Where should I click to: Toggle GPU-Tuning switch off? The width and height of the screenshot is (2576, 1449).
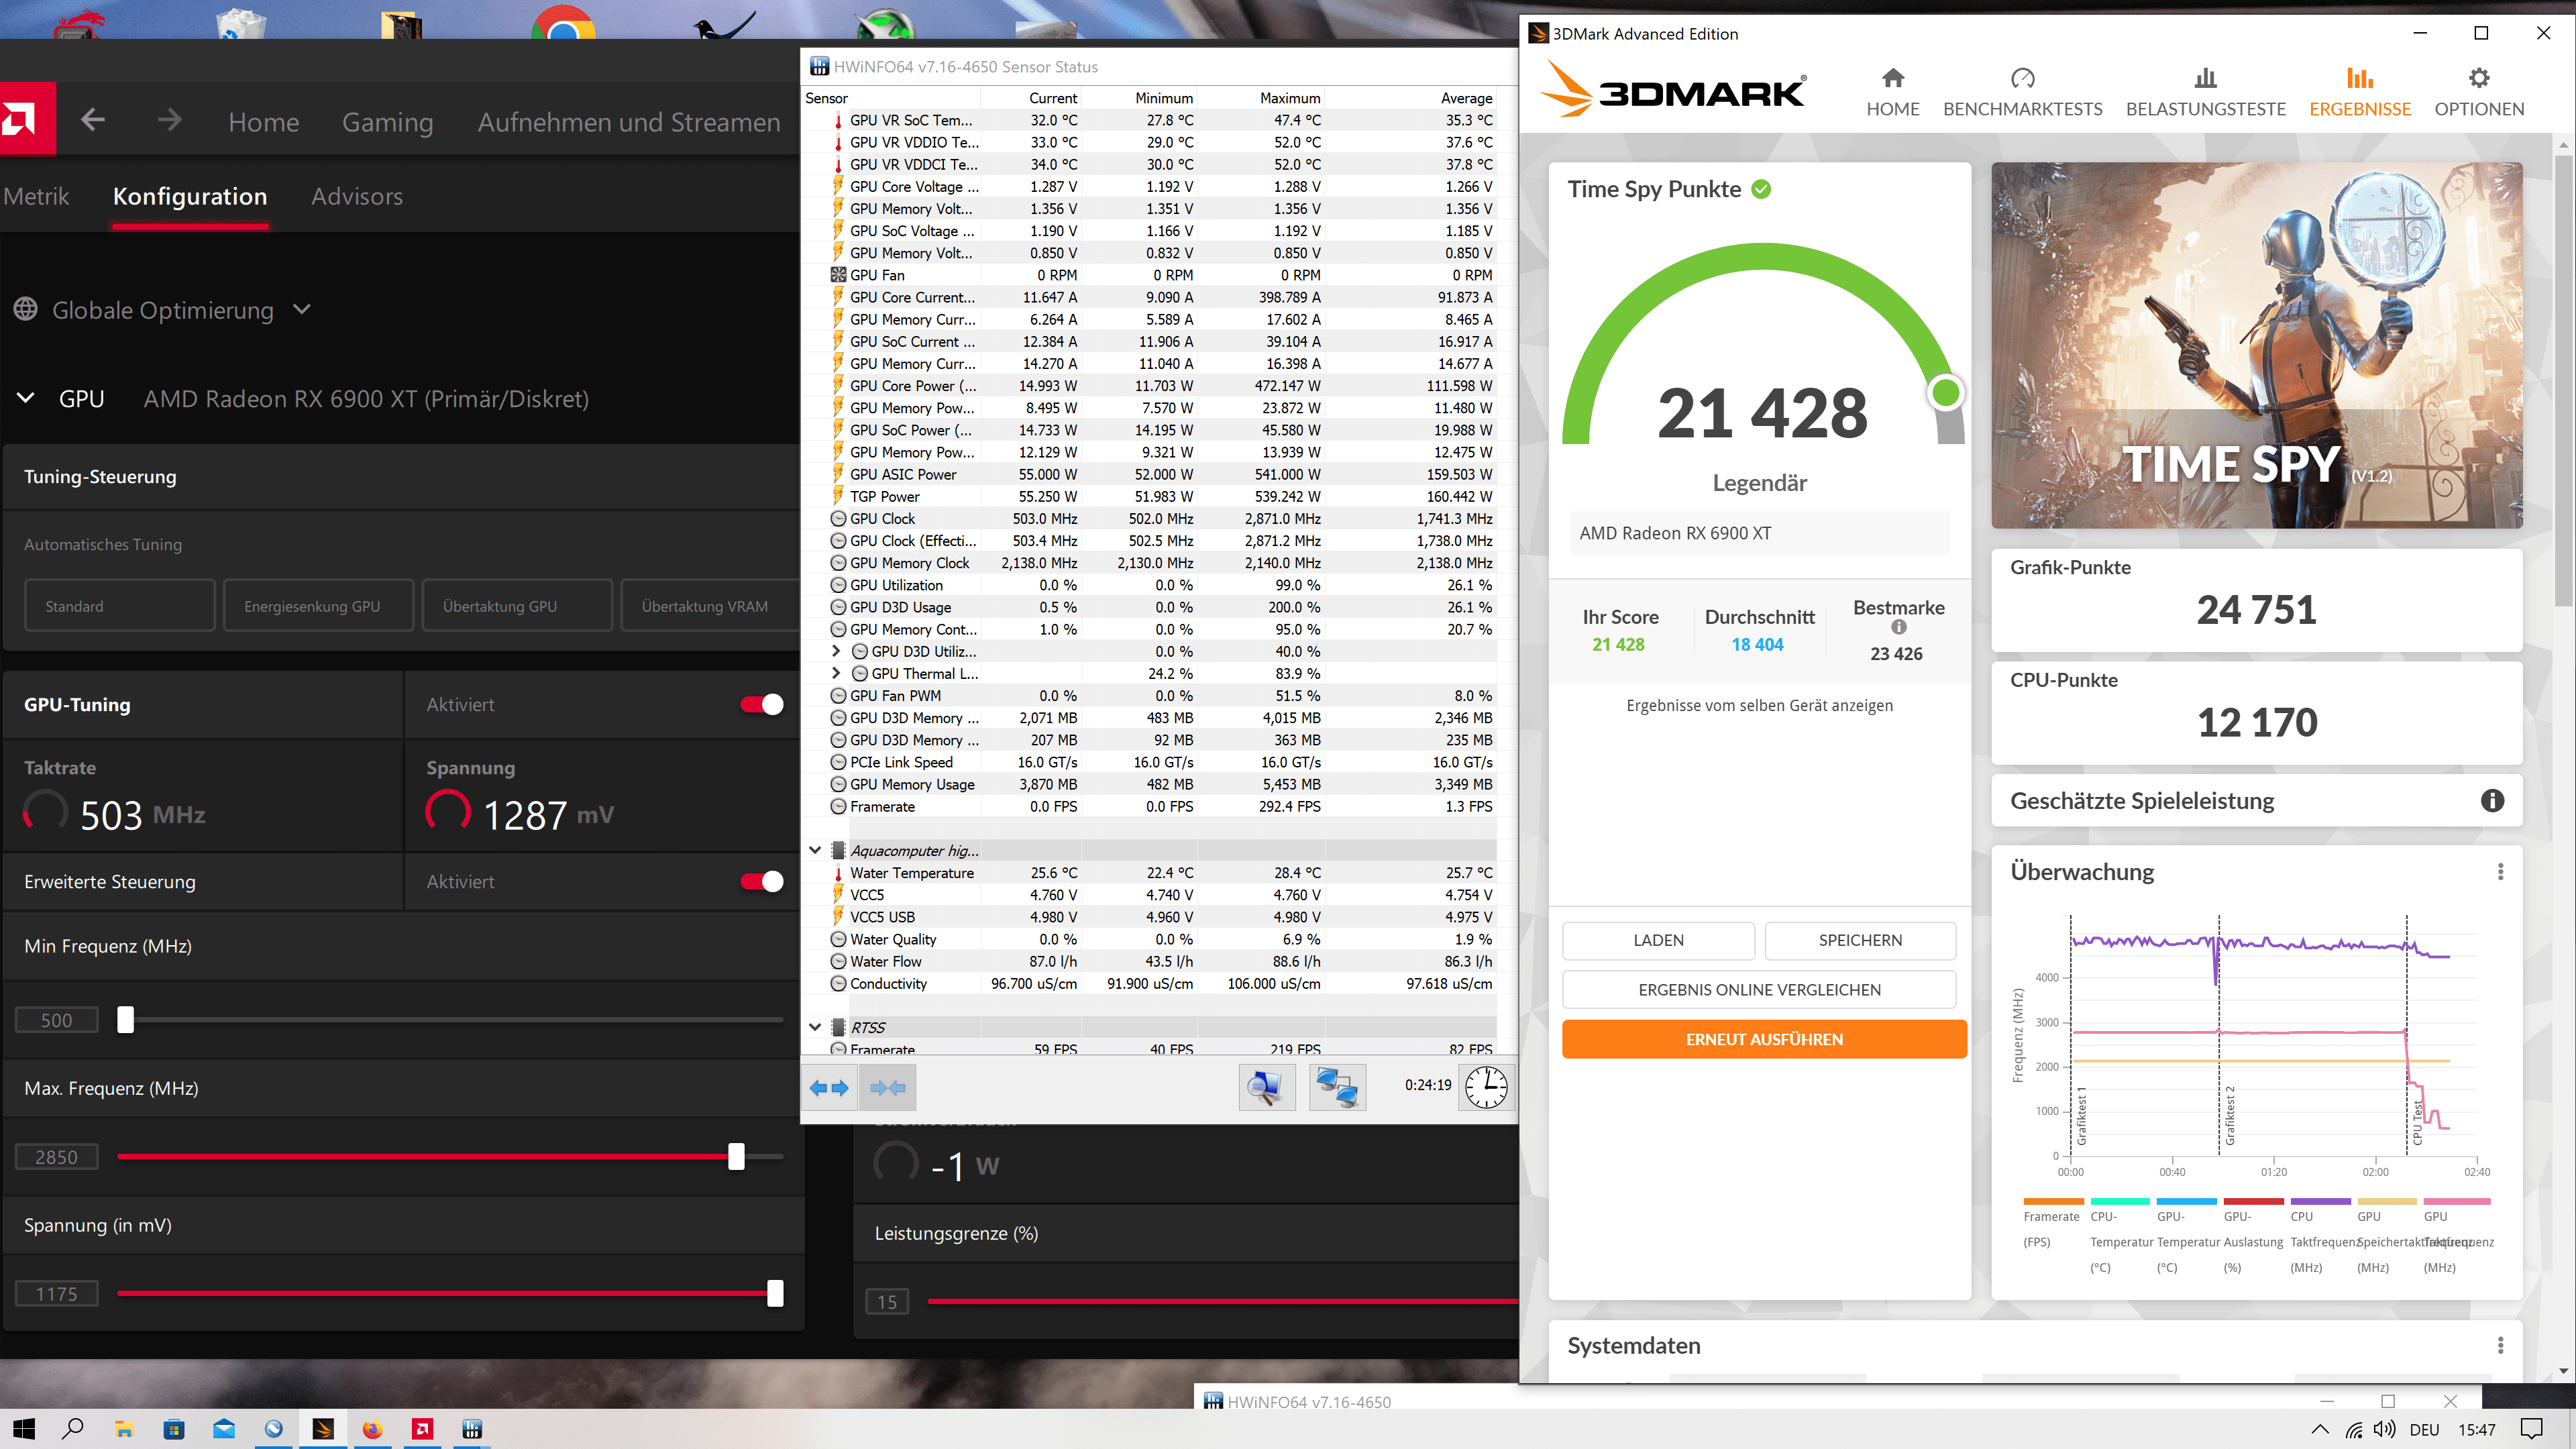point(762,705)
